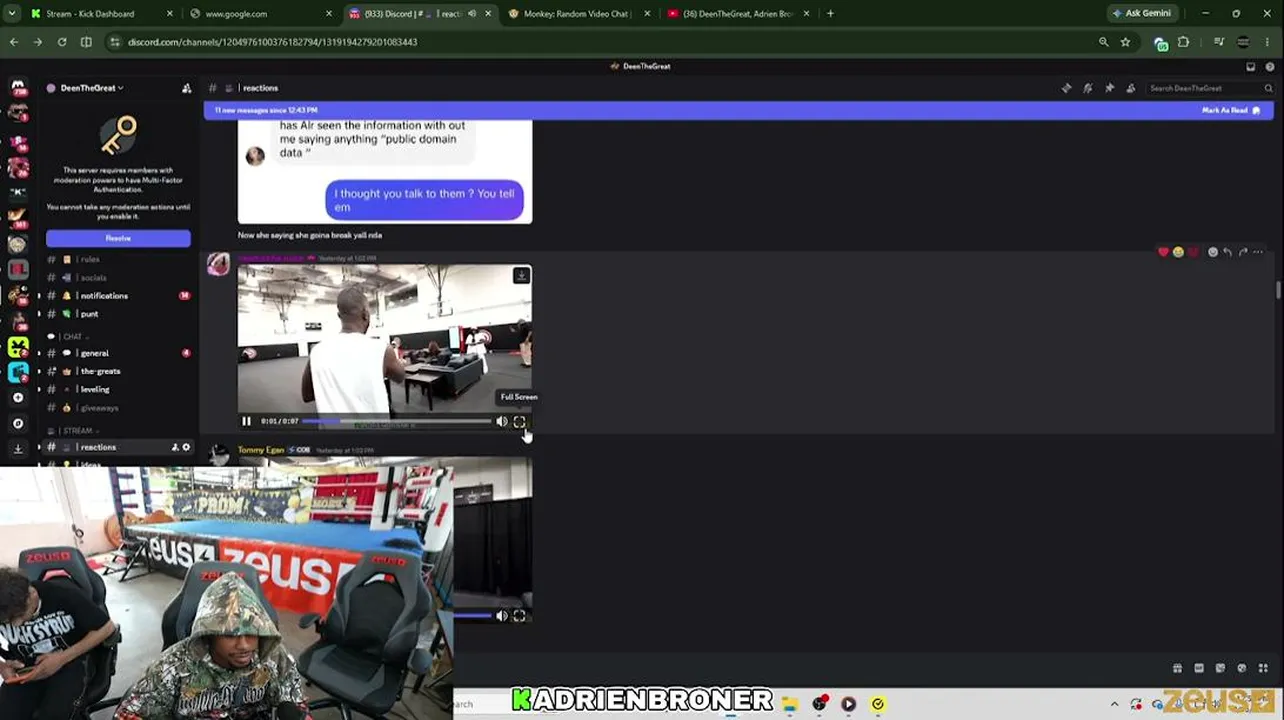Open Discord direct messages home icon
Image resolution: width=1284 pixels, height=720 pixels.
tap(18, 87)
